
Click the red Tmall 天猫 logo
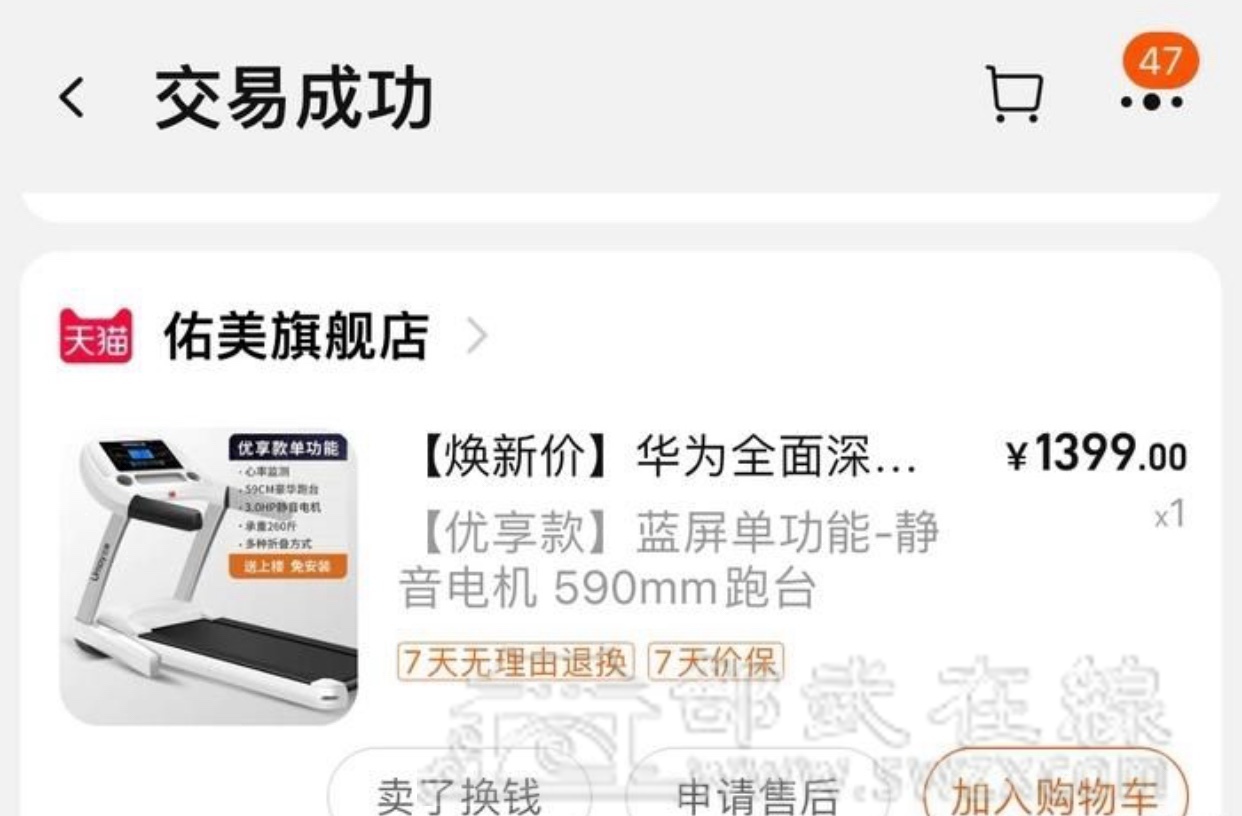pos(96,336)
